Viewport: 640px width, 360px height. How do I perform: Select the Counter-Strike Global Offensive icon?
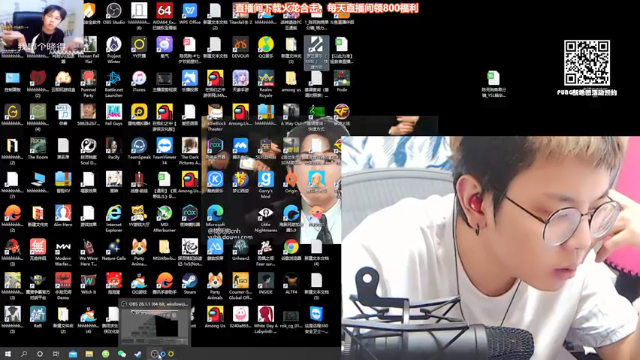[240, 286]
